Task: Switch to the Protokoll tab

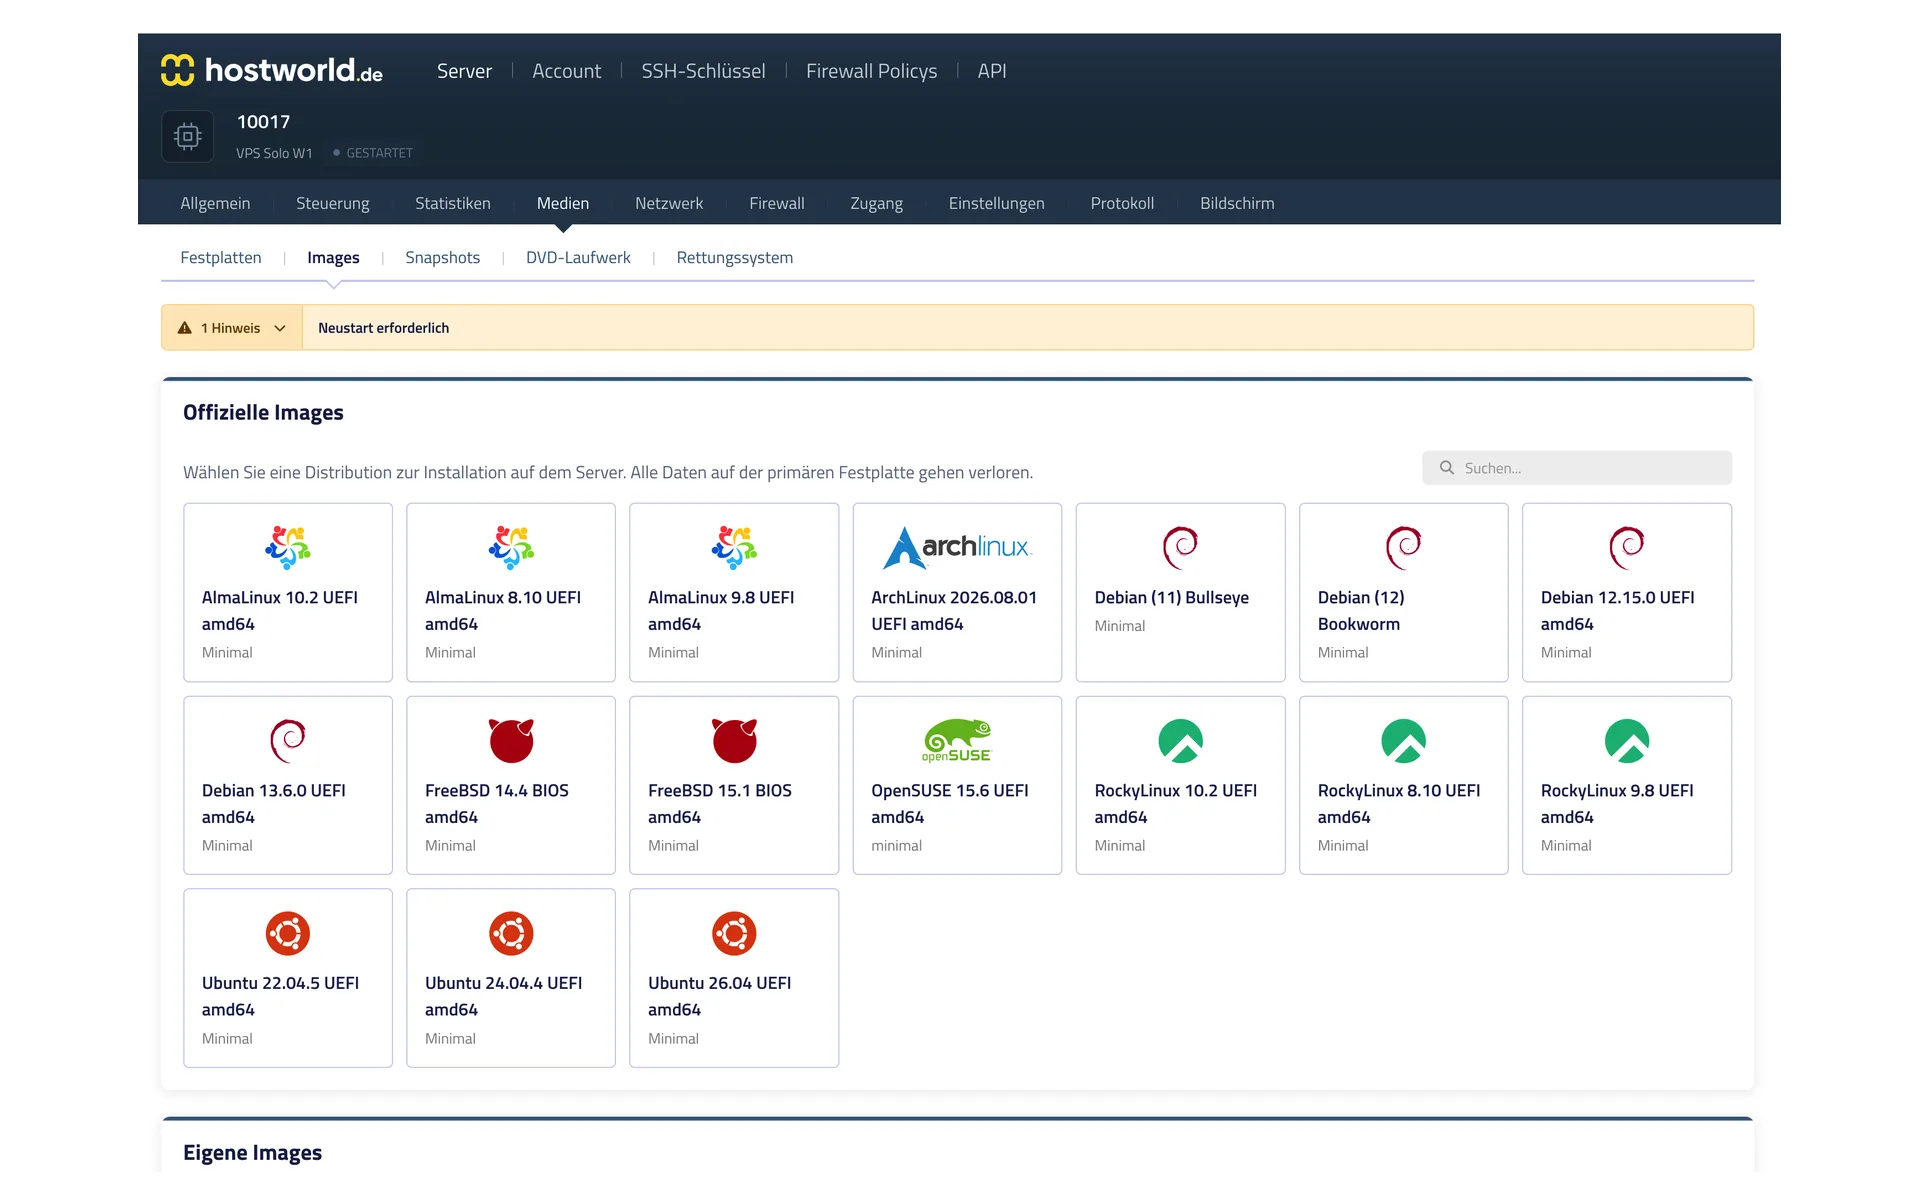Action: 1122,203
